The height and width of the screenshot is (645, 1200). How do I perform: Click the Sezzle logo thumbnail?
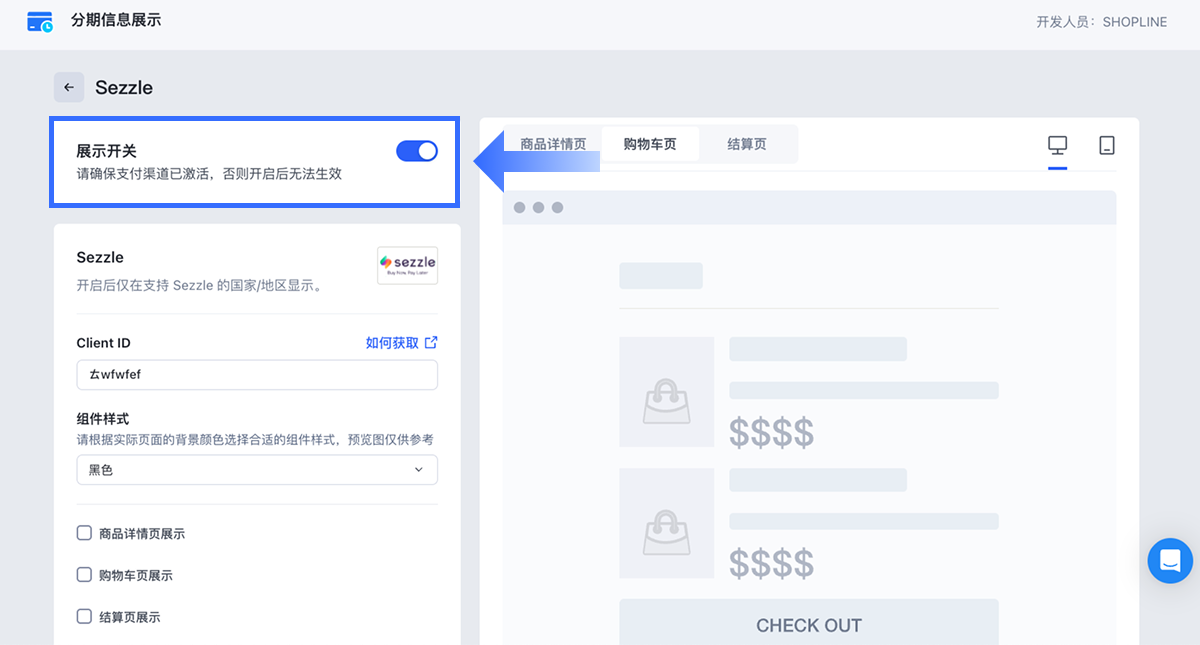click(x=407, y=265)
